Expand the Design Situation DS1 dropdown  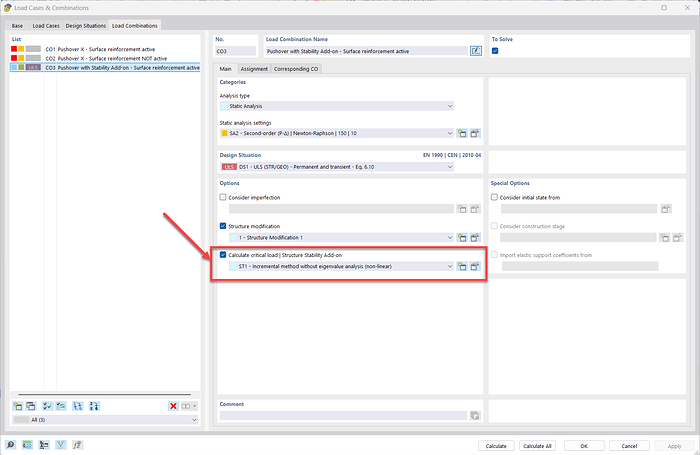tap(337, 166)
